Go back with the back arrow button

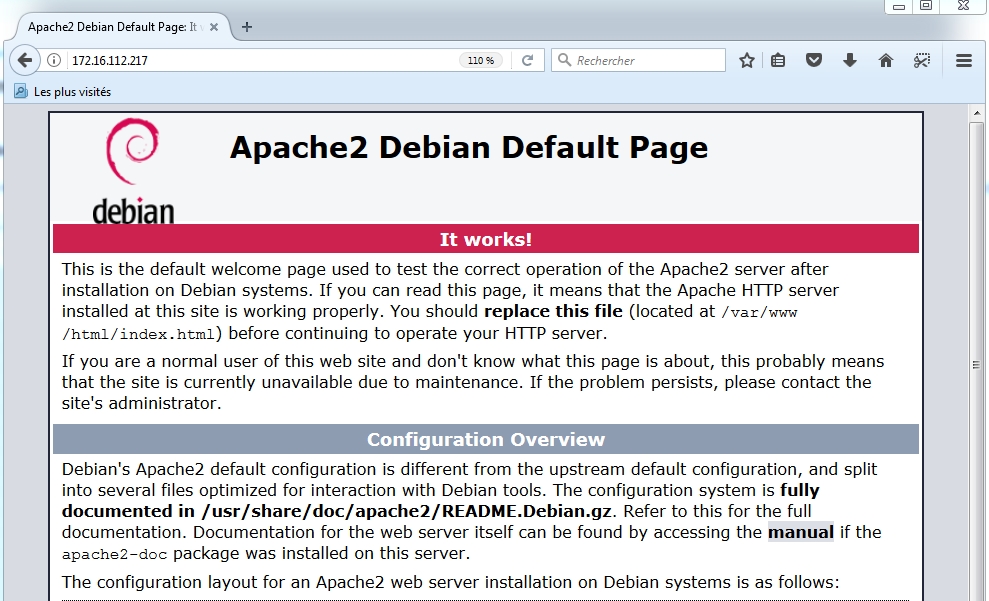25,61
